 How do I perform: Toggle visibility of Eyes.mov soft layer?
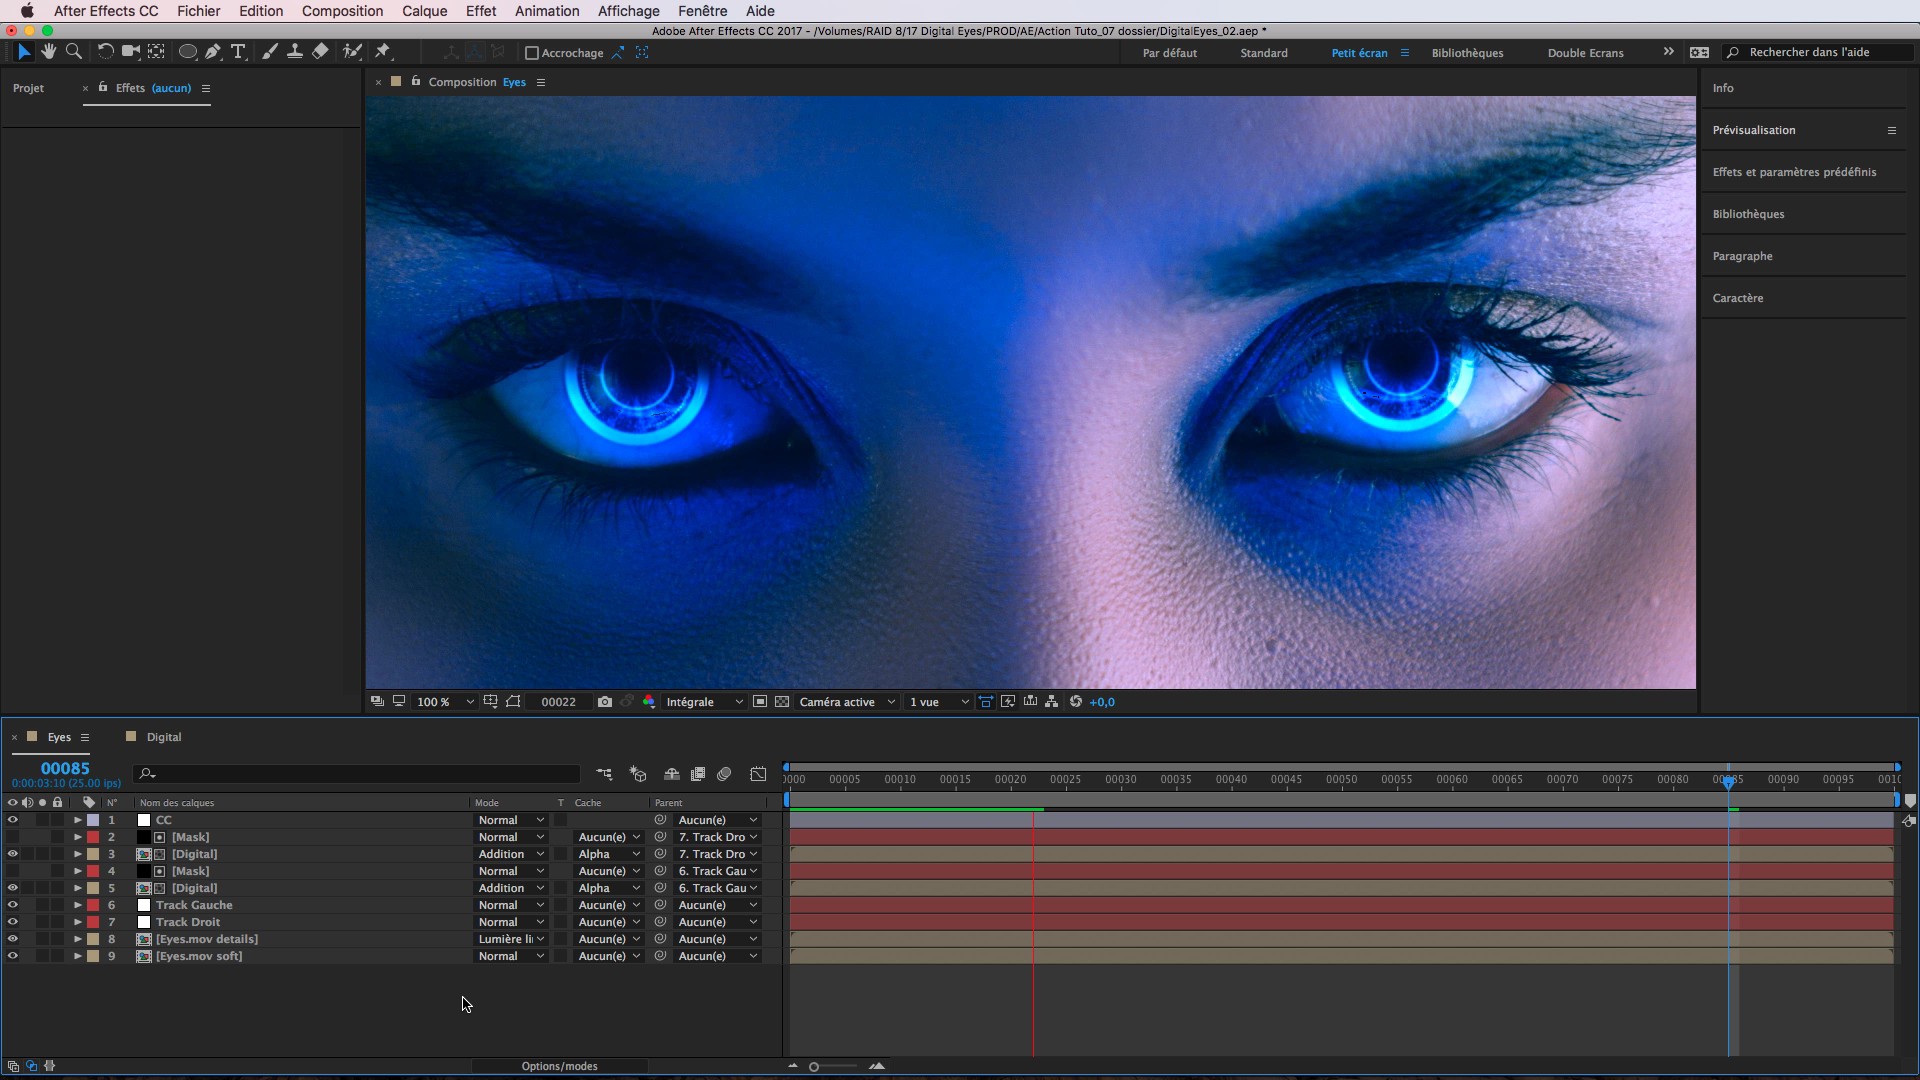(12, 956)
